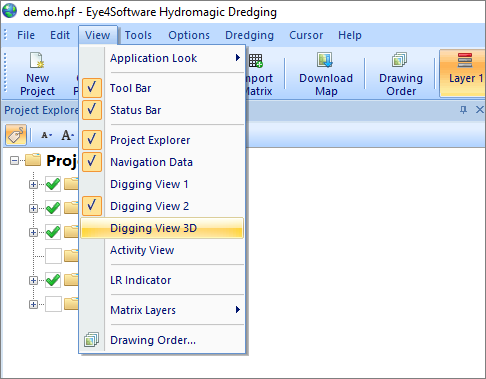Open Drawing Order... from View menu
This screenshot has height=379, width=486.
[x=162, y=340]
